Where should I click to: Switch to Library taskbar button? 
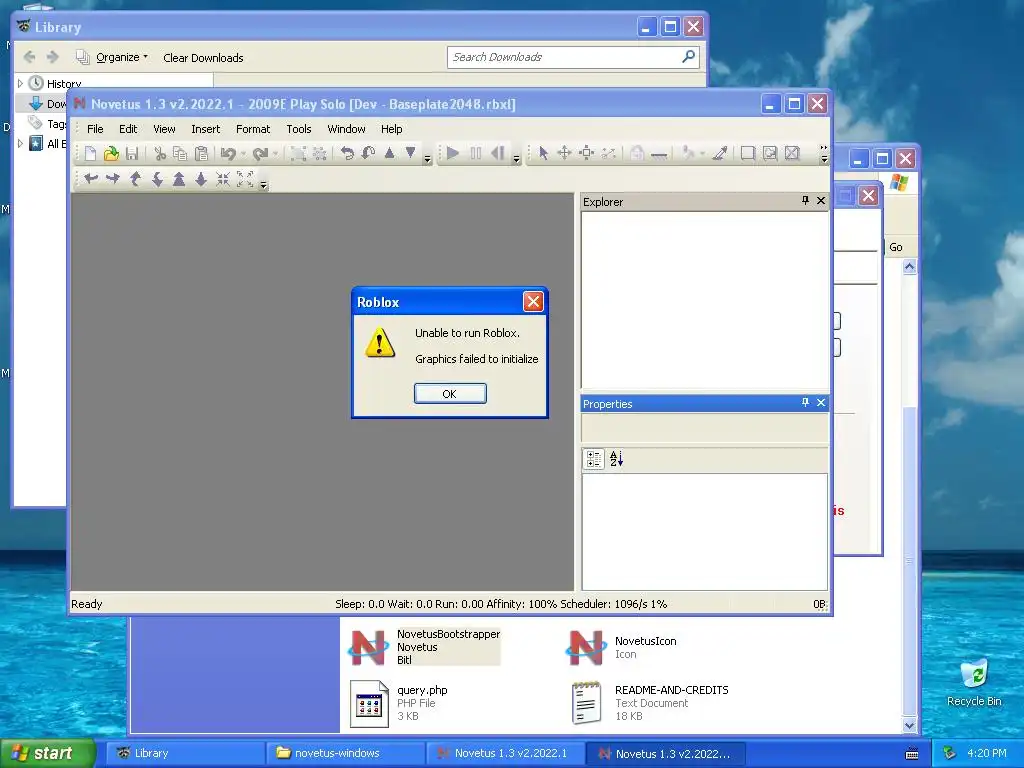[x=184, y=753]
